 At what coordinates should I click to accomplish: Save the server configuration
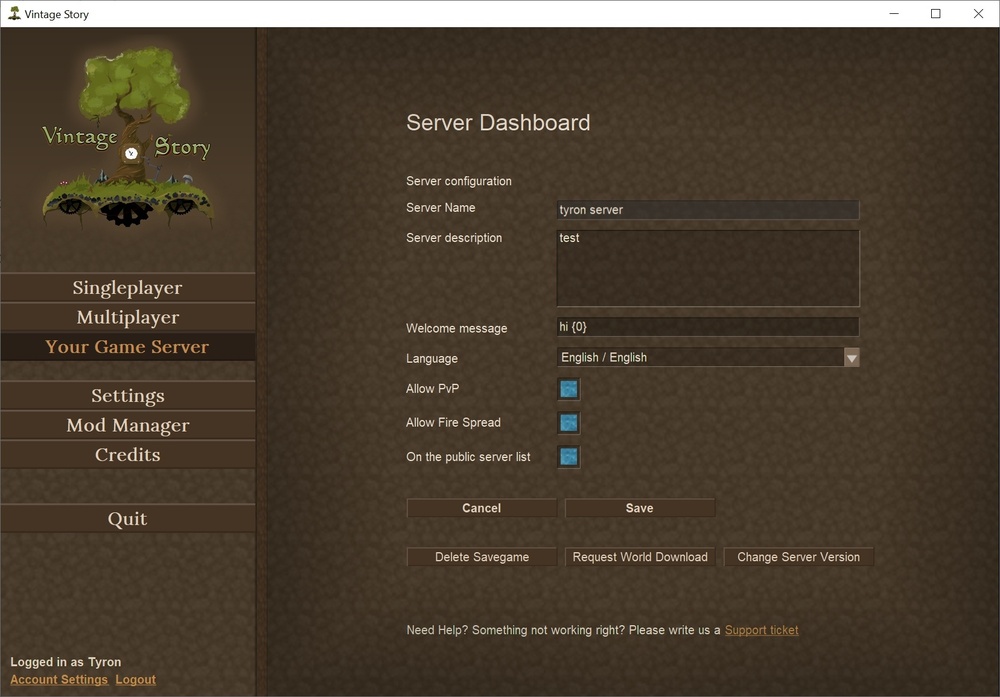(x=639, y=508)
